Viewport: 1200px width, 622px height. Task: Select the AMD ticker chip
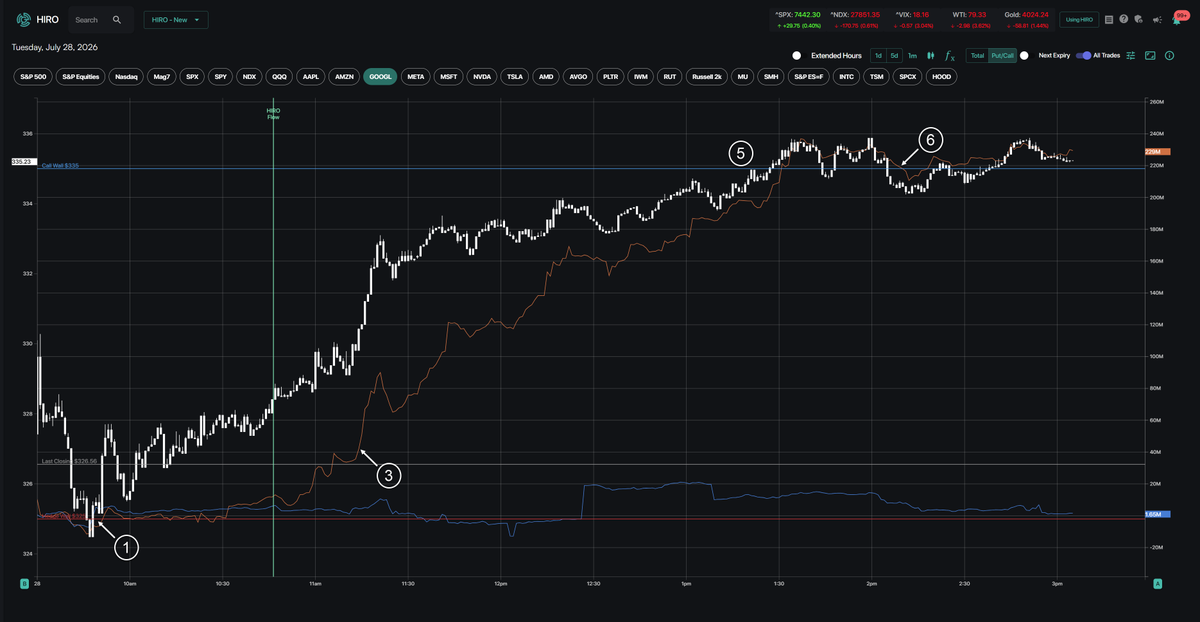tap(546, 76)
